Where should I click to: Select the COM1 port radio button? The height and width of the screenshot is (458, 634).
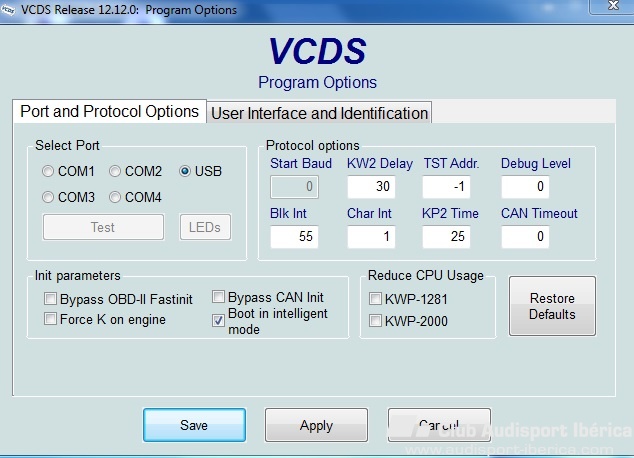click(48, 171)
